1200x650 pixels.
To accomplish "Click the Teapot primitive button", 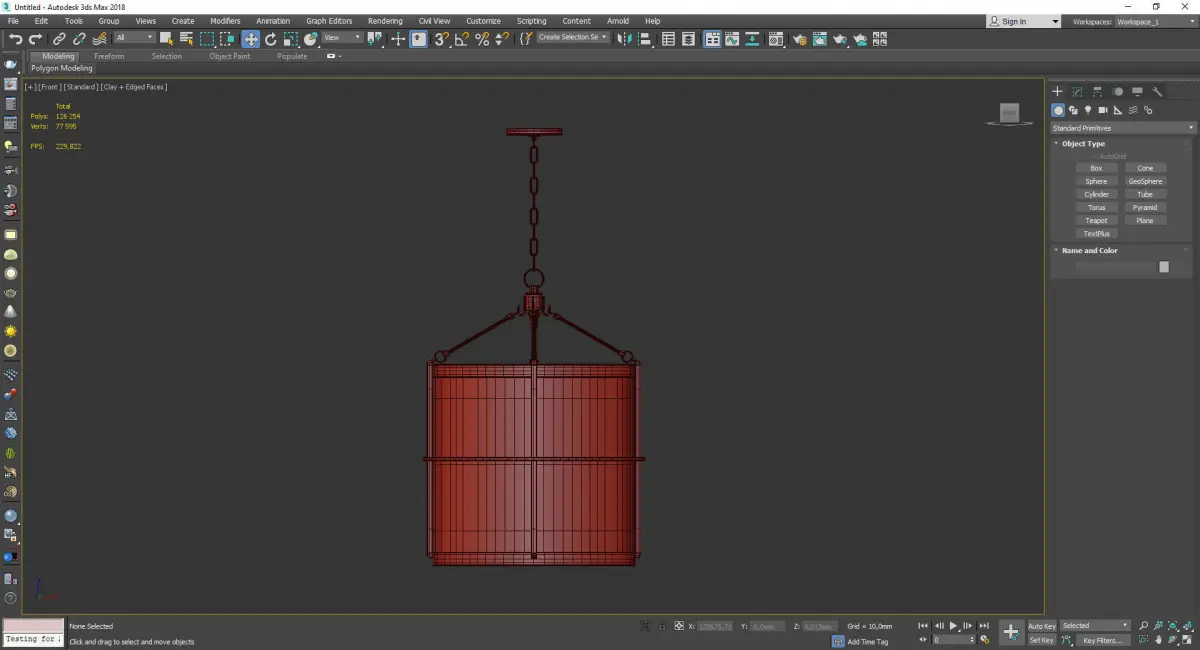I will [1096, 220].
